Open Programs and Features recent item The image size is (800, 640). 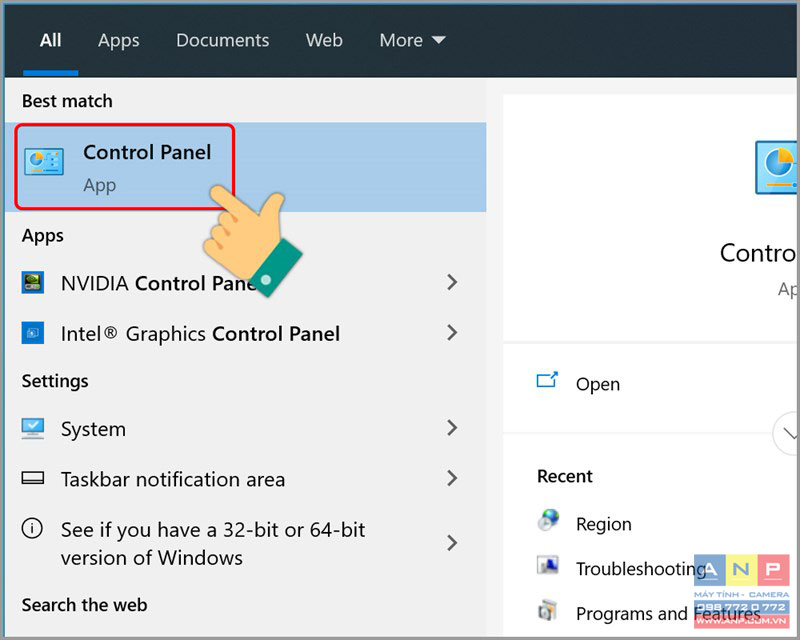coord(668,613)
